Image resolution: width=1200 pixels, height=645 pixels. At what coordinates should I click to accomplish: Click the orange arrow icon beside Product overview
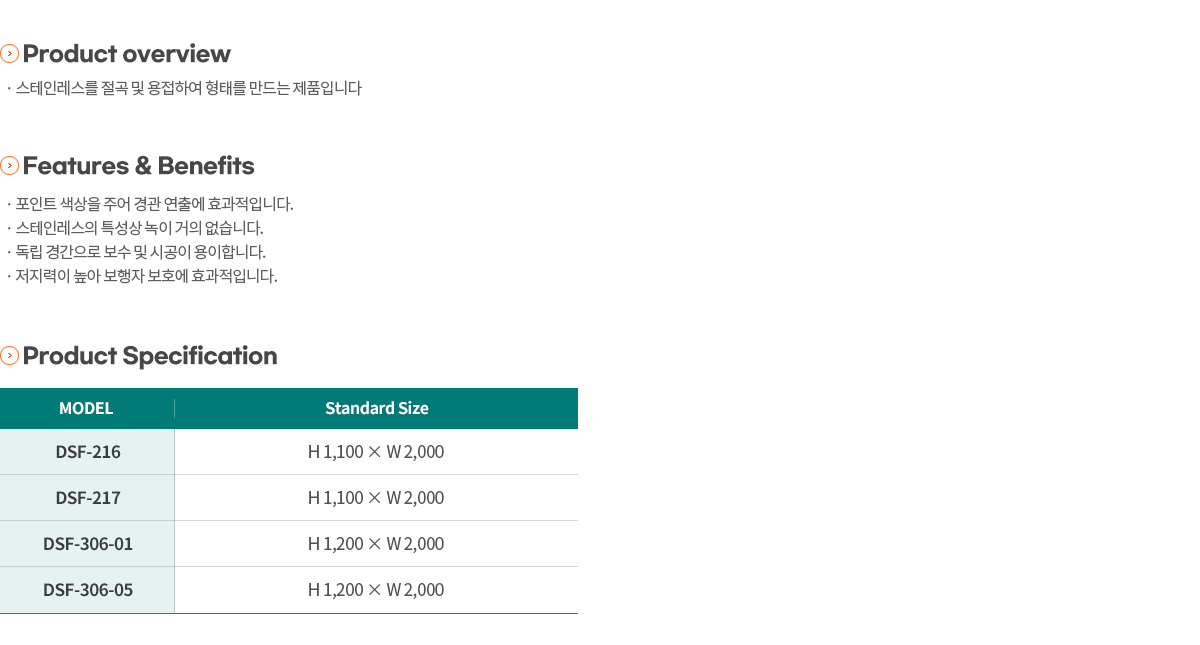click(x=10, y=53)
